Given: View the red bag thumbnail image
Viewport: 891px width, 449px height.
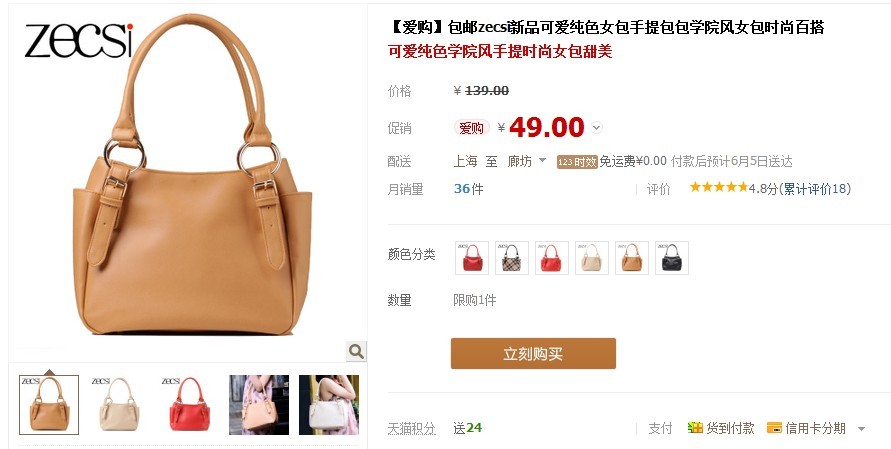Looking at the screenshot, I should click(189, 405).
